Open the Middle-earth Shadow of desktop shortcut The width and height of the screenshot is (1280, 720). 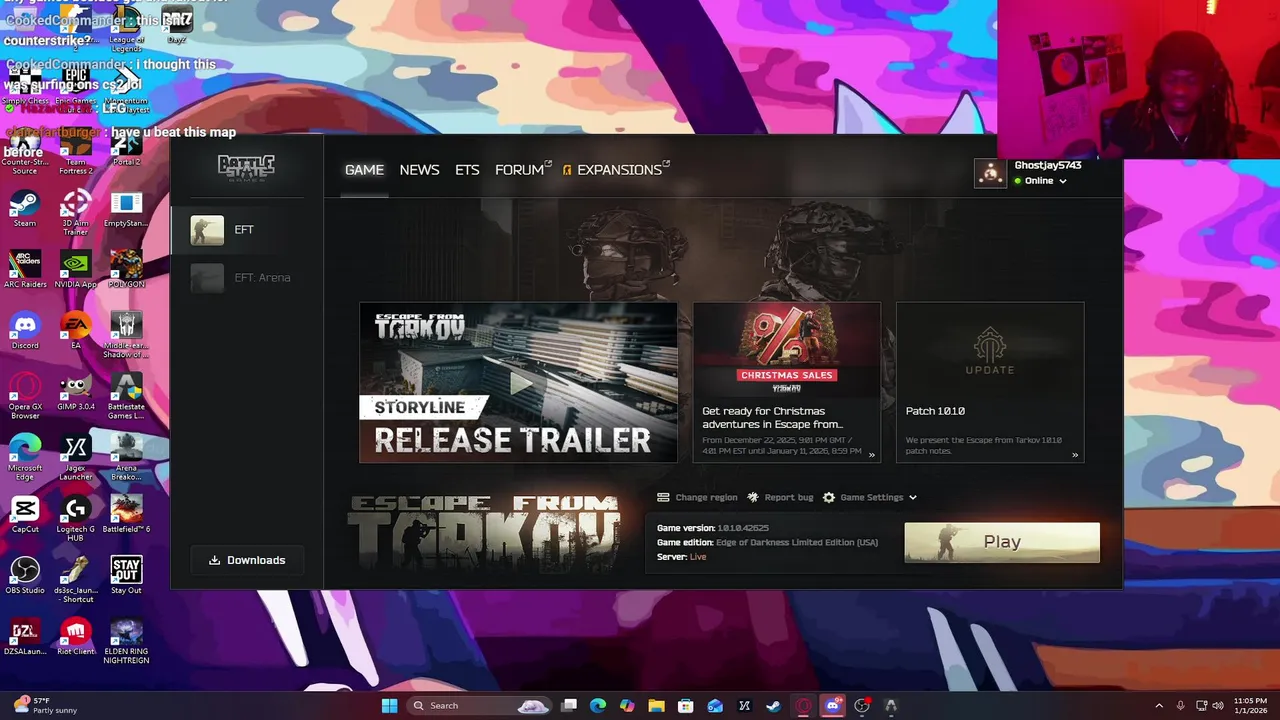click(126, 335)
